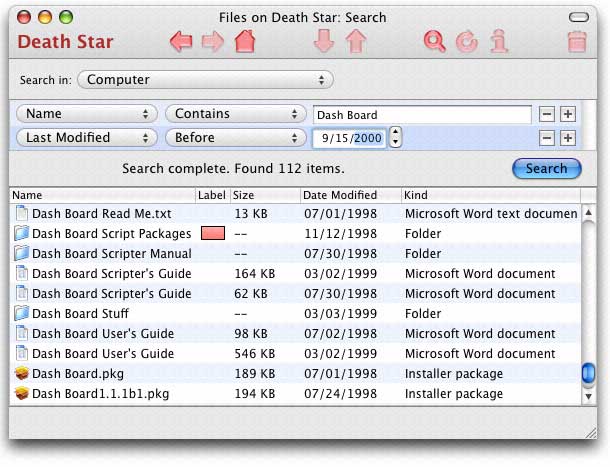Go forward with the right arrow icon
Viewport: 610px width, 467px height.
coord(213,41)
